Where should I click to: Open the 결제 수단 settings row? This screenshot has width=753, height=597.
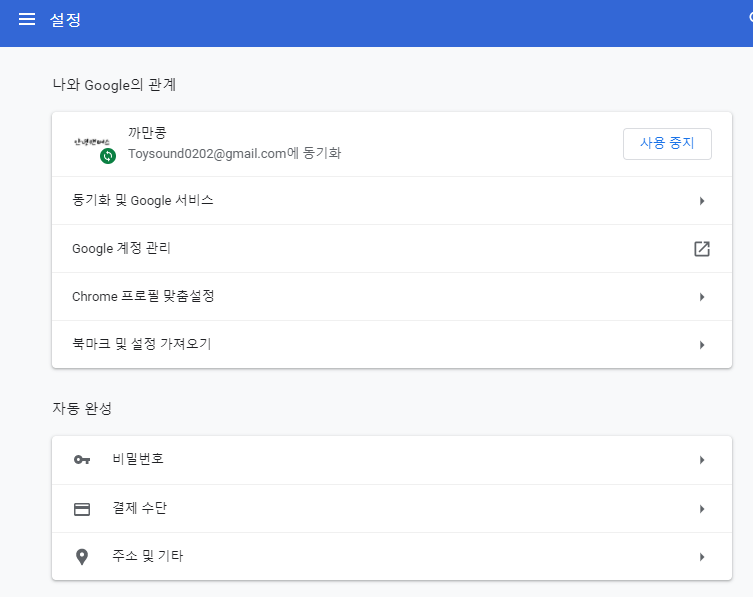click(x=392, y=509)
